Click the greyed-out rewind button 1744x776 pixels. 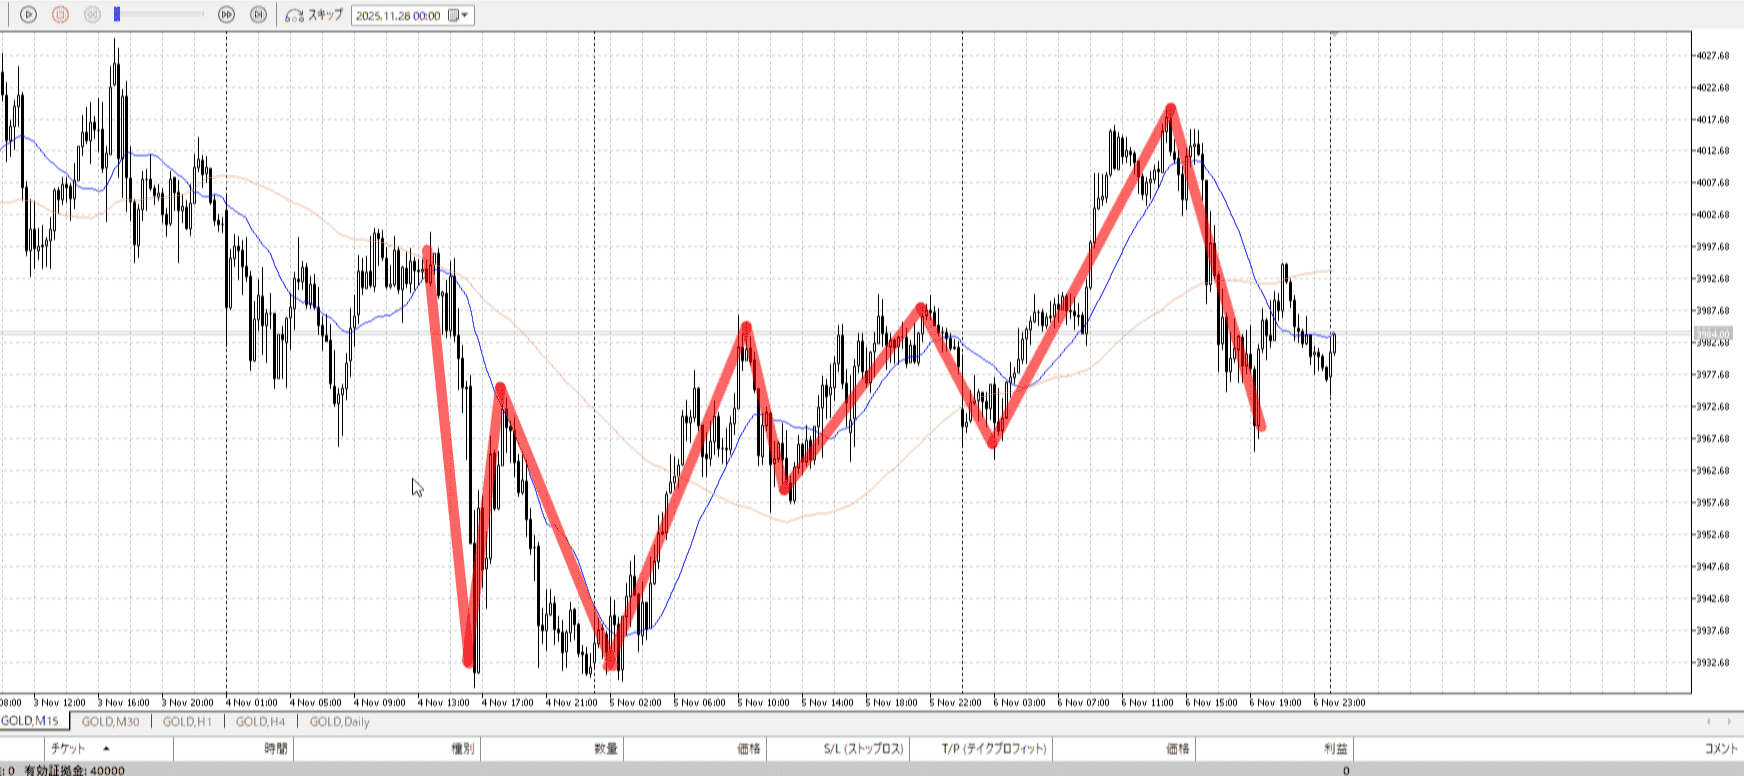tap(92, 15)
